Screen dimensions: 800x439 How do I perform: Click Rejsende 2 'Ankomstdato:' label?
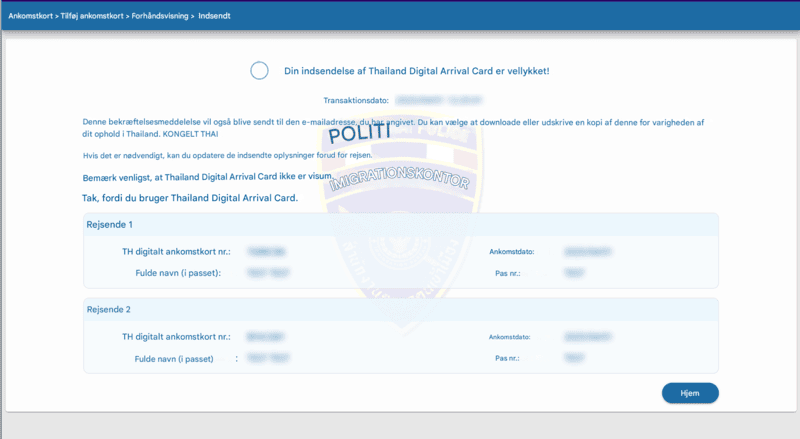point(510,337)
